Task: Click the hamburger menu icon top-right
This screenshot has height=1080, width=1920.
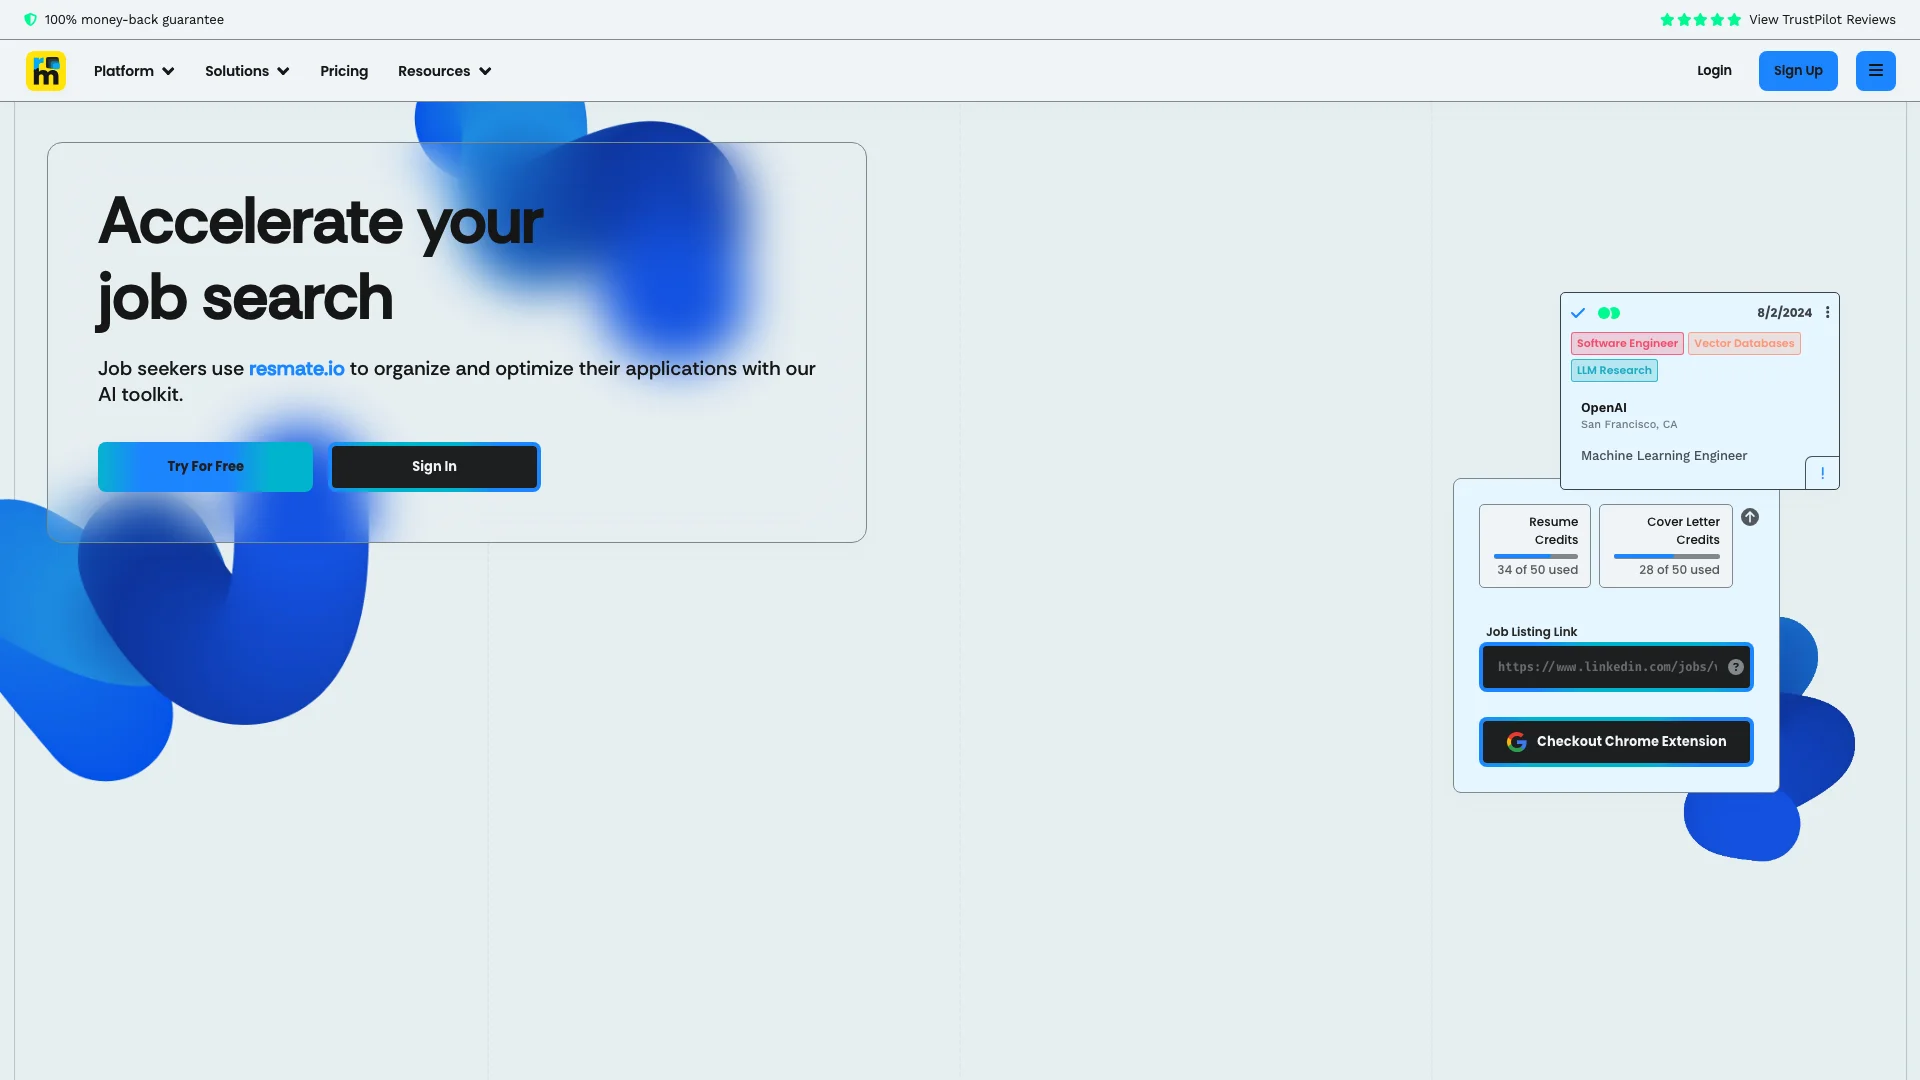Action: pyautogui.click(x=1875, y=70)
